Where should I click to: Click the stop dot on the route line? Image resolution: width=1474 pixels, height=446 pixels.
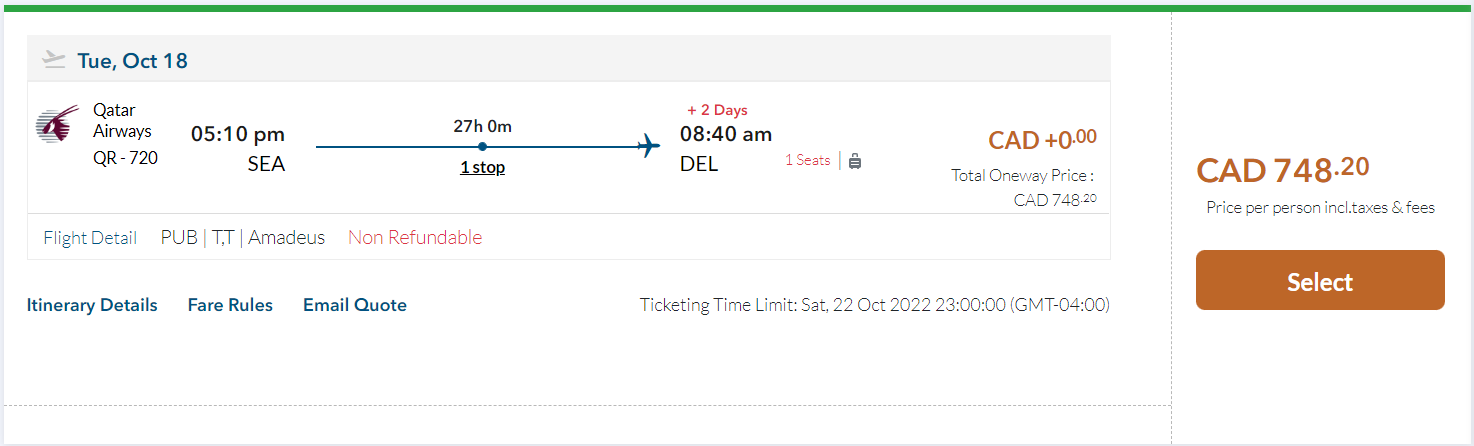point(482,147)
